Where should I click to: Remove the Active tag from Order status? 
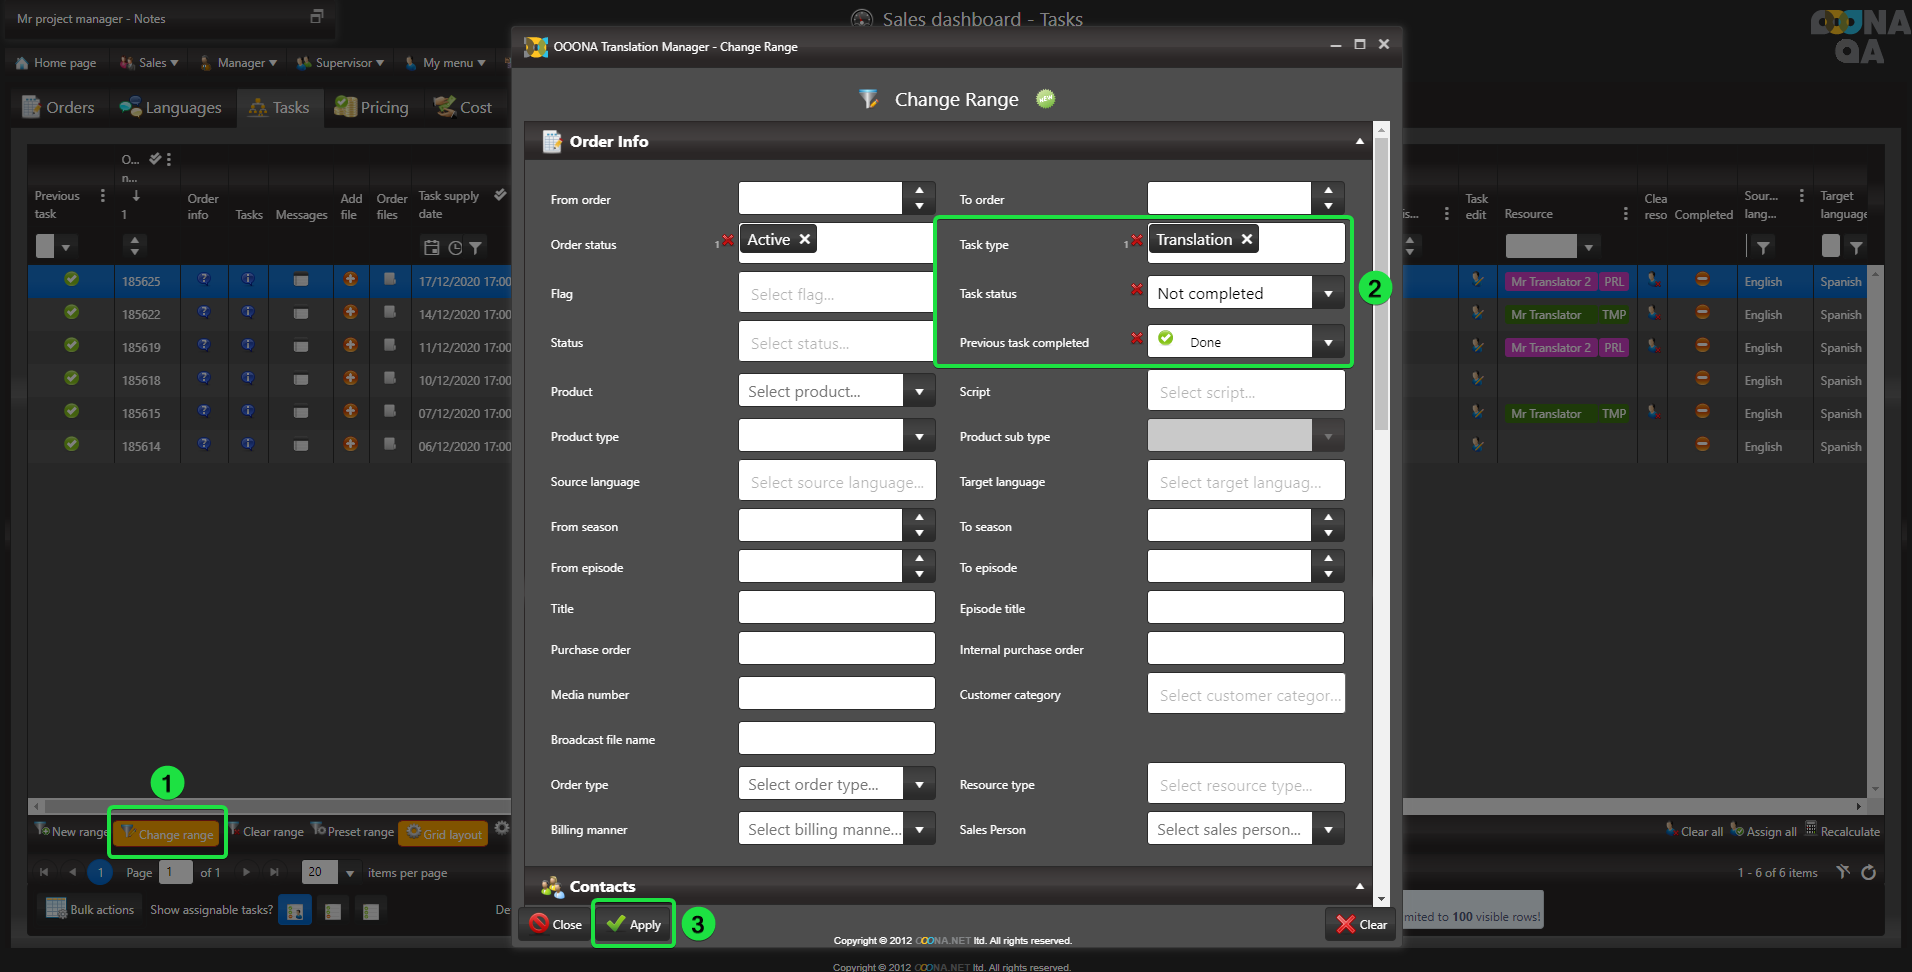(804, 240)
